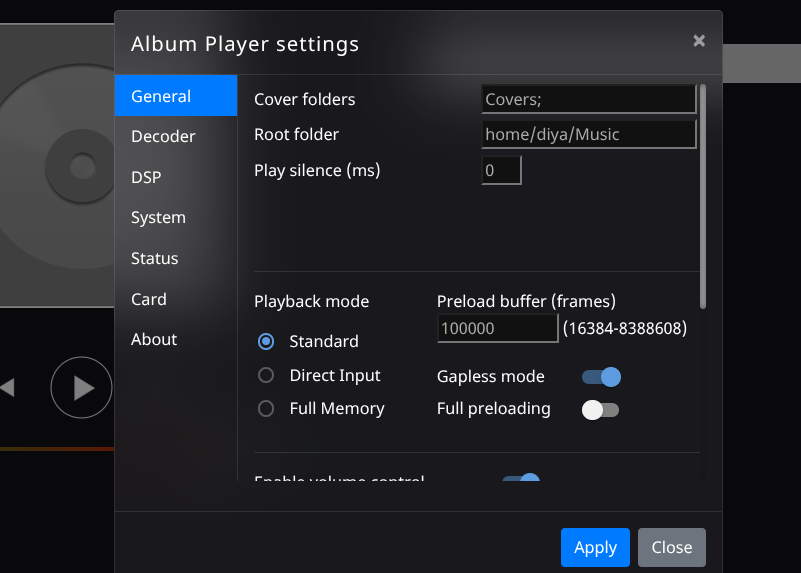Click the previous track arrow
Viewport: 801px width, 573px height.
pos(8,387)
